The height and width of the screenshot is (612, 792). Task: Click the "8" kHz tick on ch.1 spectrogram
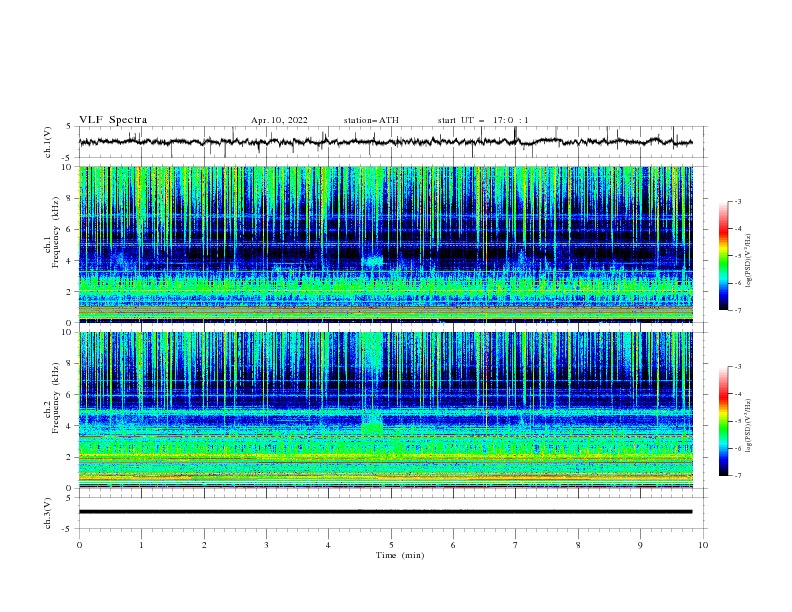70,198
